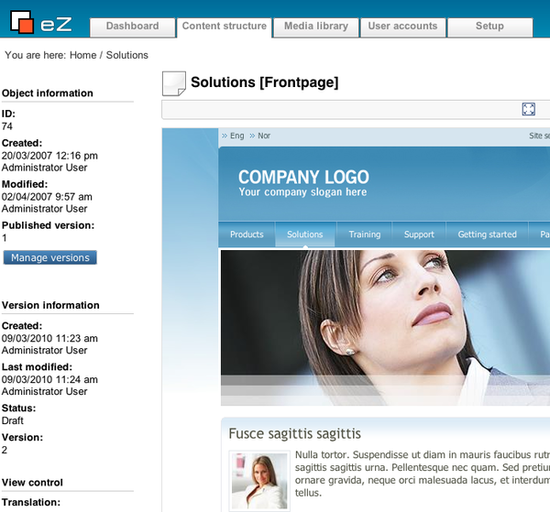Click the object ID value 74
550x512 pixels.
(7, 126)
